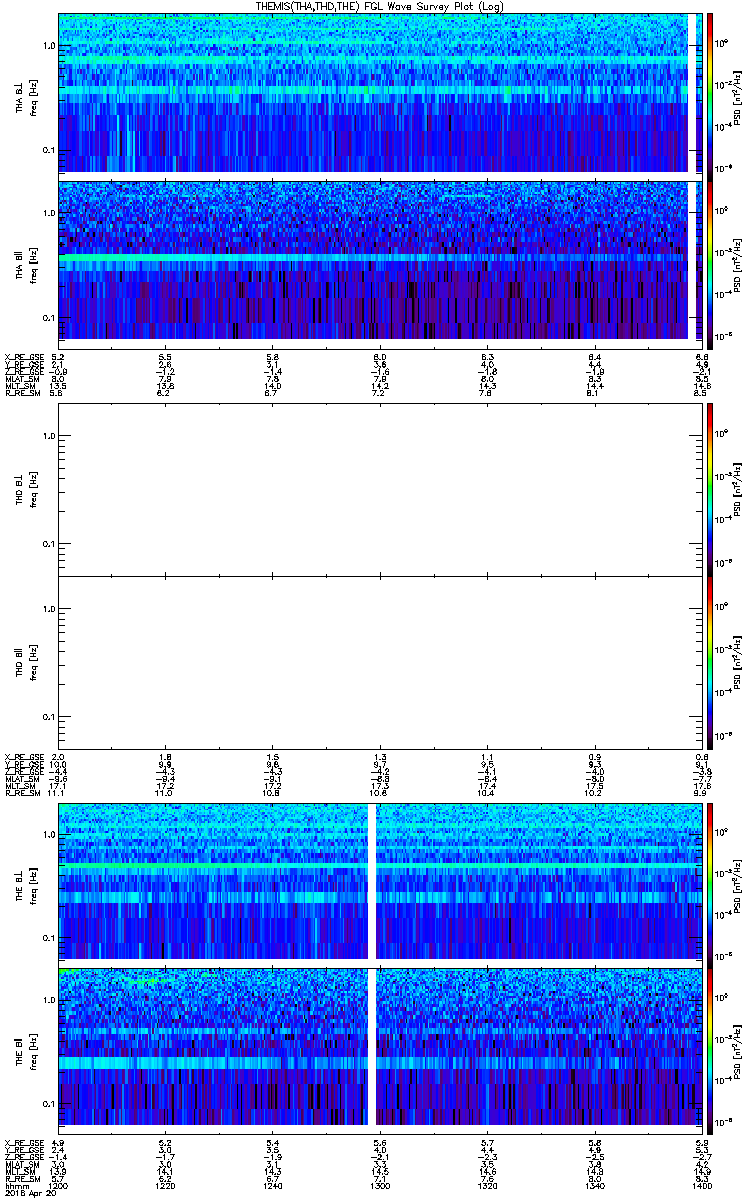Click the 1400 time tick label
This screenshot has width=750, height=1200.
click(702, 1184)
